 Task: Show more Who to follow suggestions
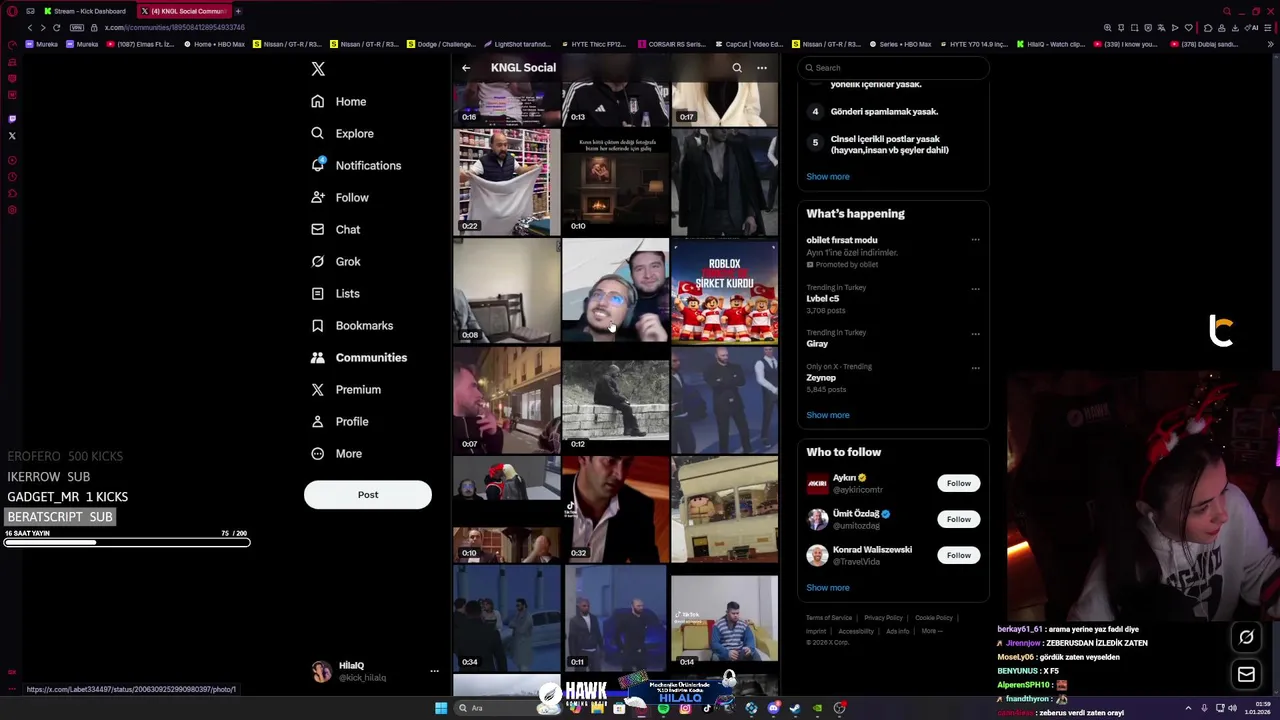point(828,588)
